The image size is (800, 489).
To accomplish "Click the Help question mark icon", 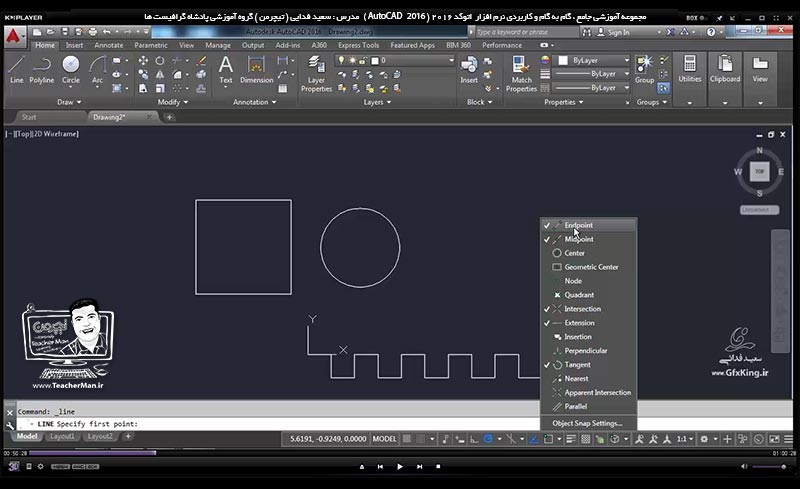I will (711, 32).
